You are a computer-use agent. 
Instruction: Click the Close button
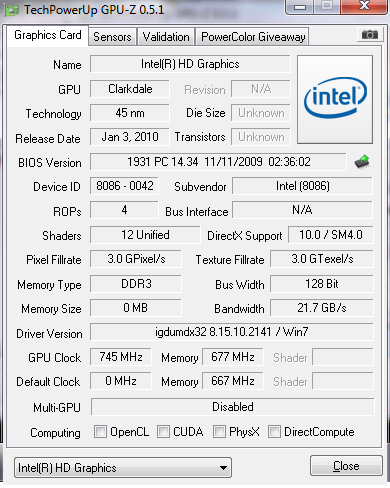346,466
